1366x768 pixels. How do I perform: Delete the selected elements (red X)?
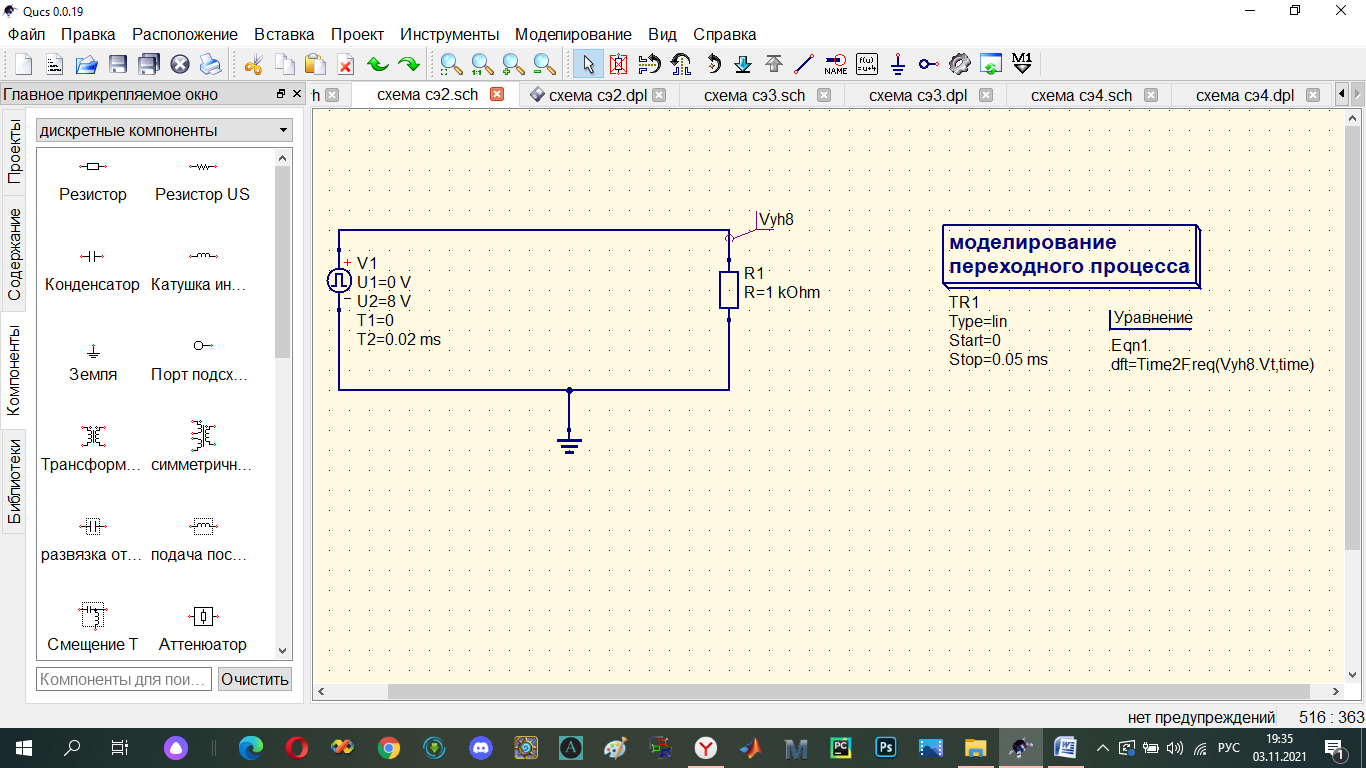[346, 65]
